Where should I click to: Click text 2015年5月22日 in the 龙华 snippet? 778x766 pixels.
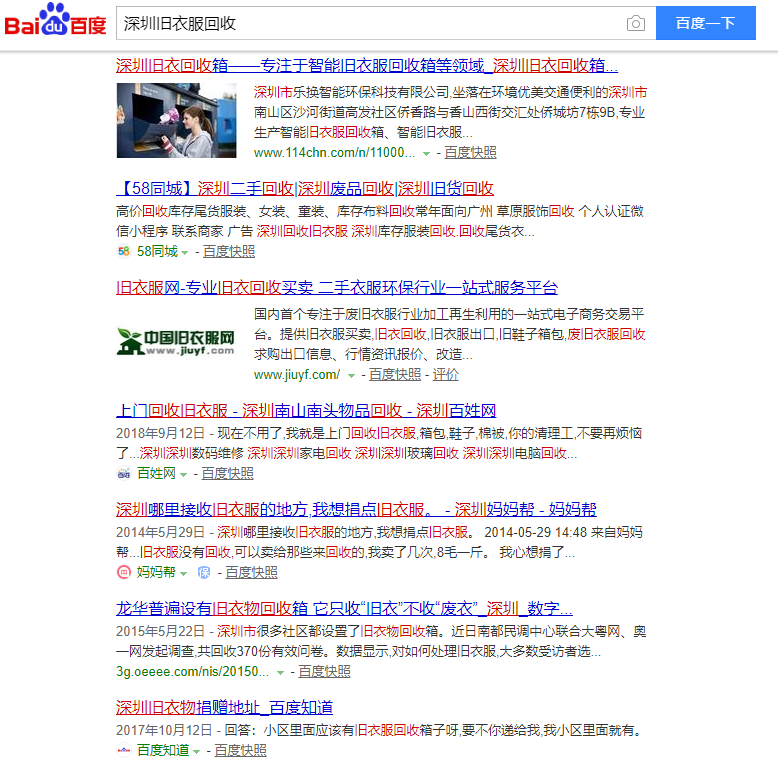[x=160, y=631]
